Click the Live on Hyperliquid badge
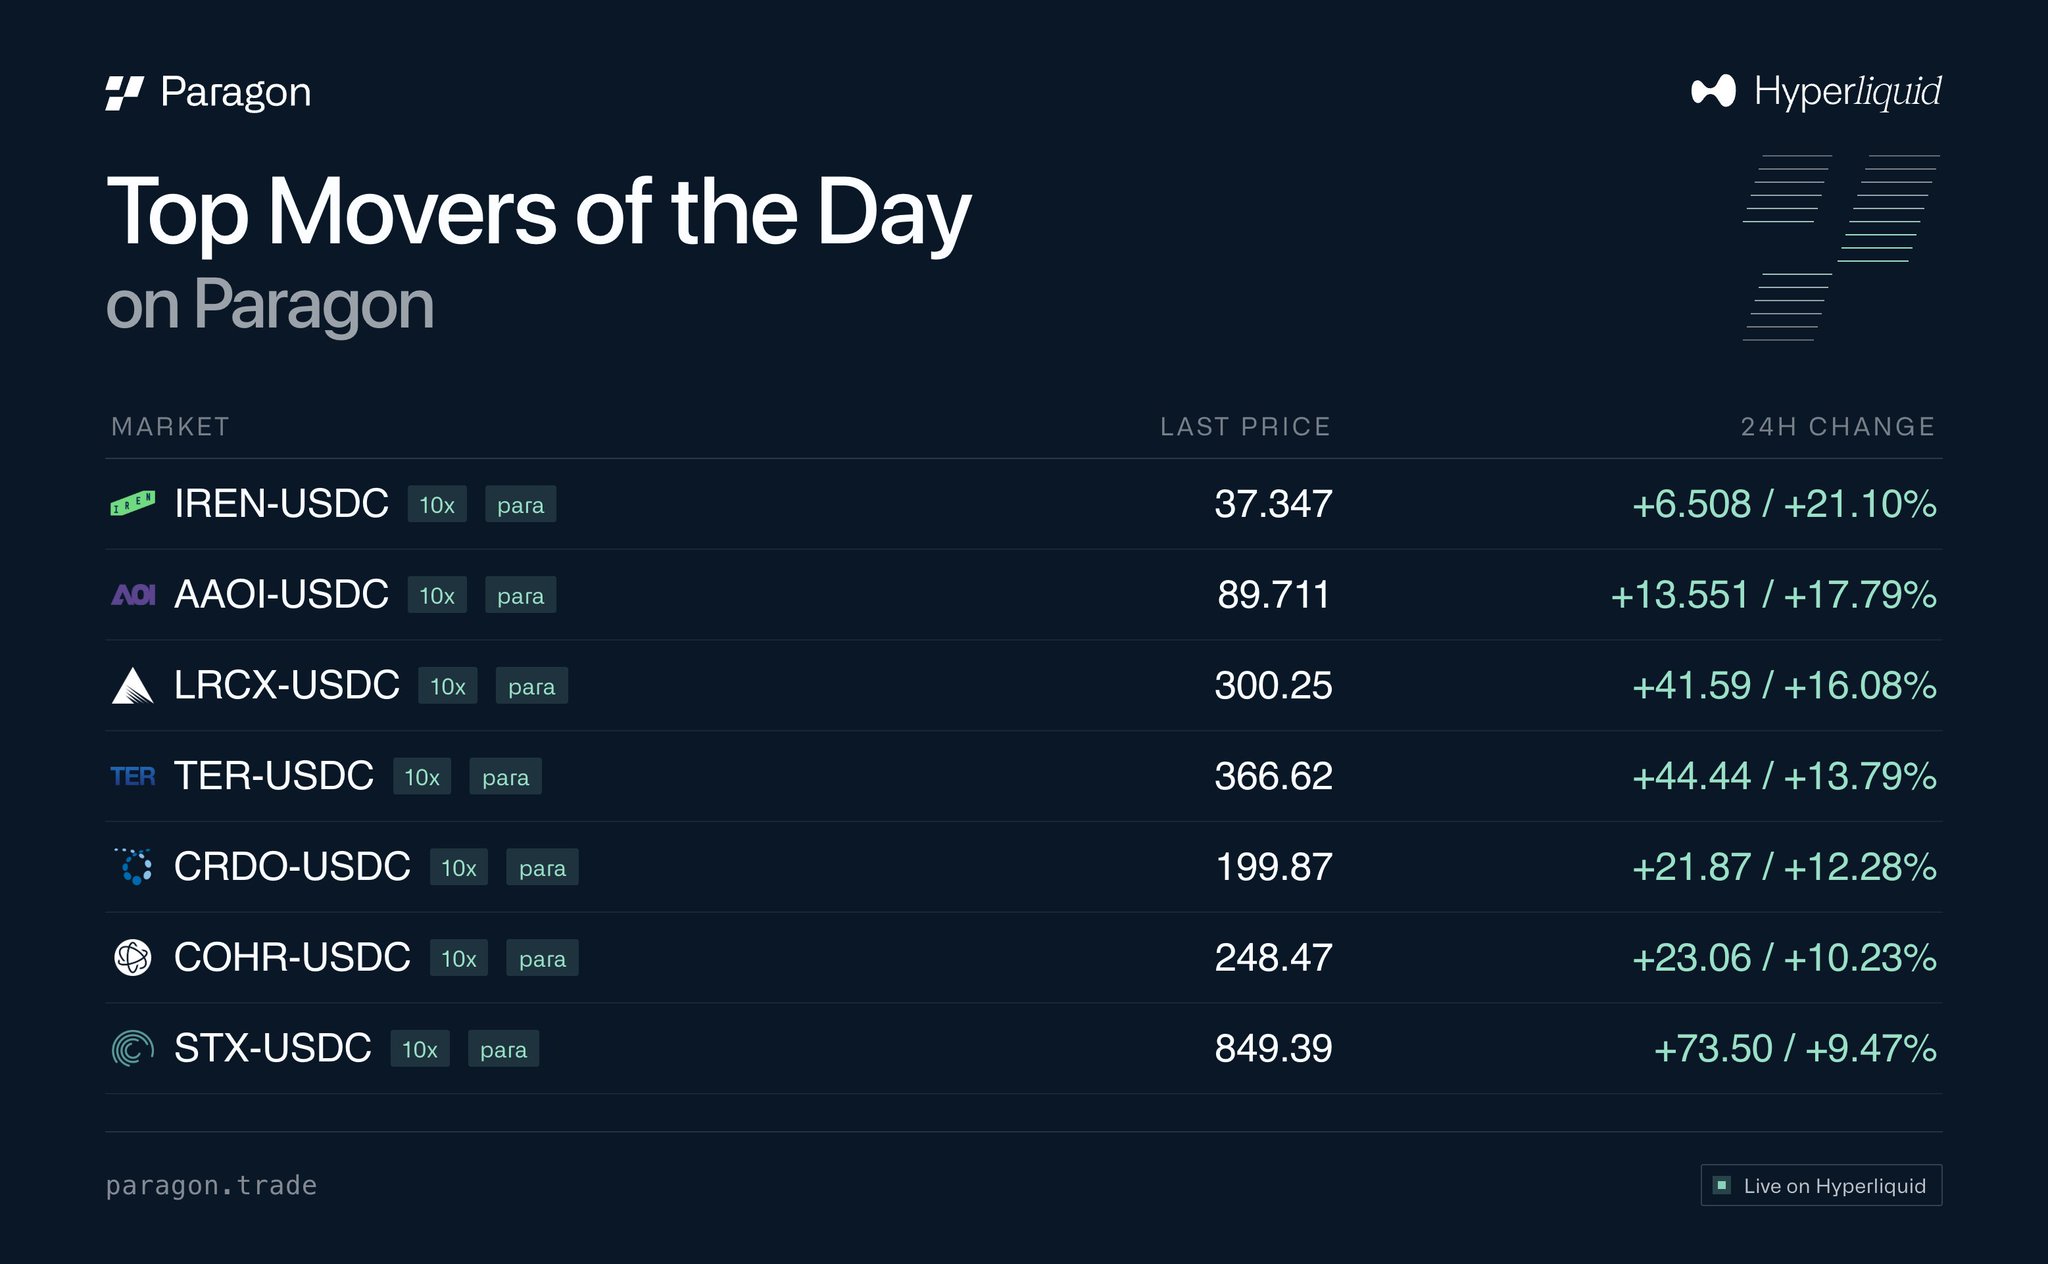This screenshot has width=2048, height=1264. point(1821,1185)
